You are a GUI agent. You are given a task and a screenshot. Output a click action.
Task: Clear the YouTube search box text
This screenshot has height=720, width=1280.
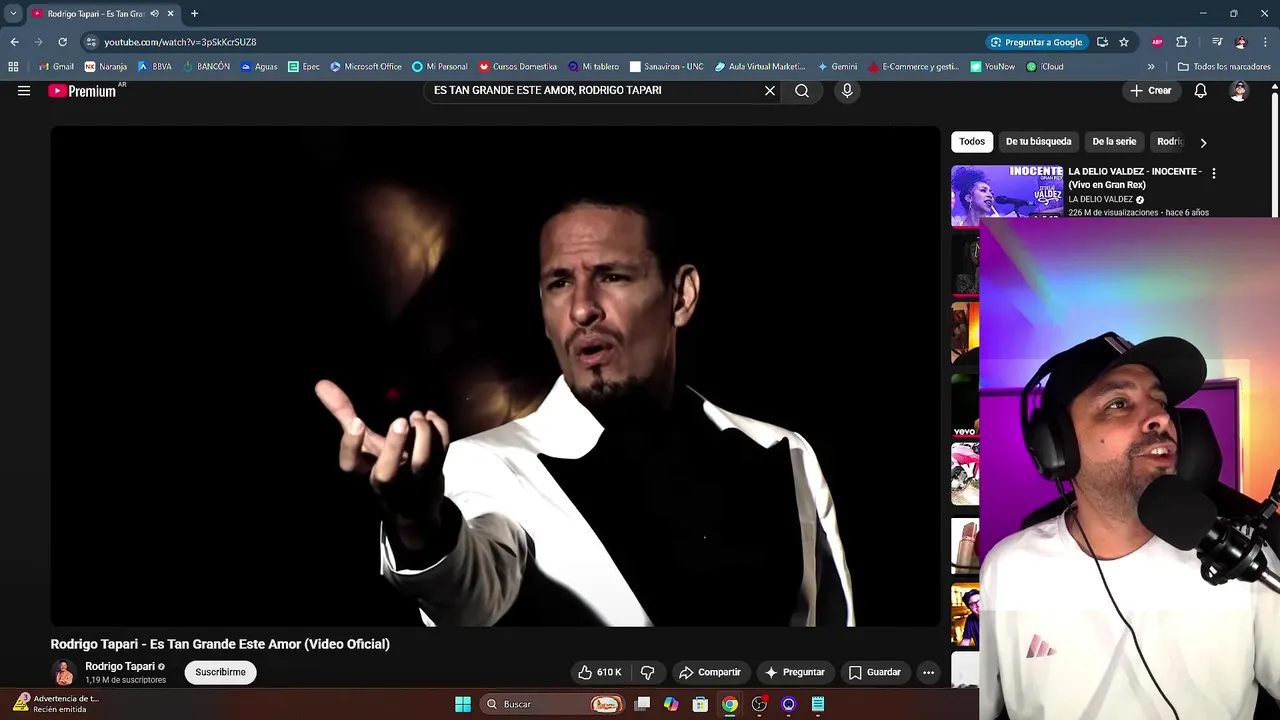coord(770,91)
